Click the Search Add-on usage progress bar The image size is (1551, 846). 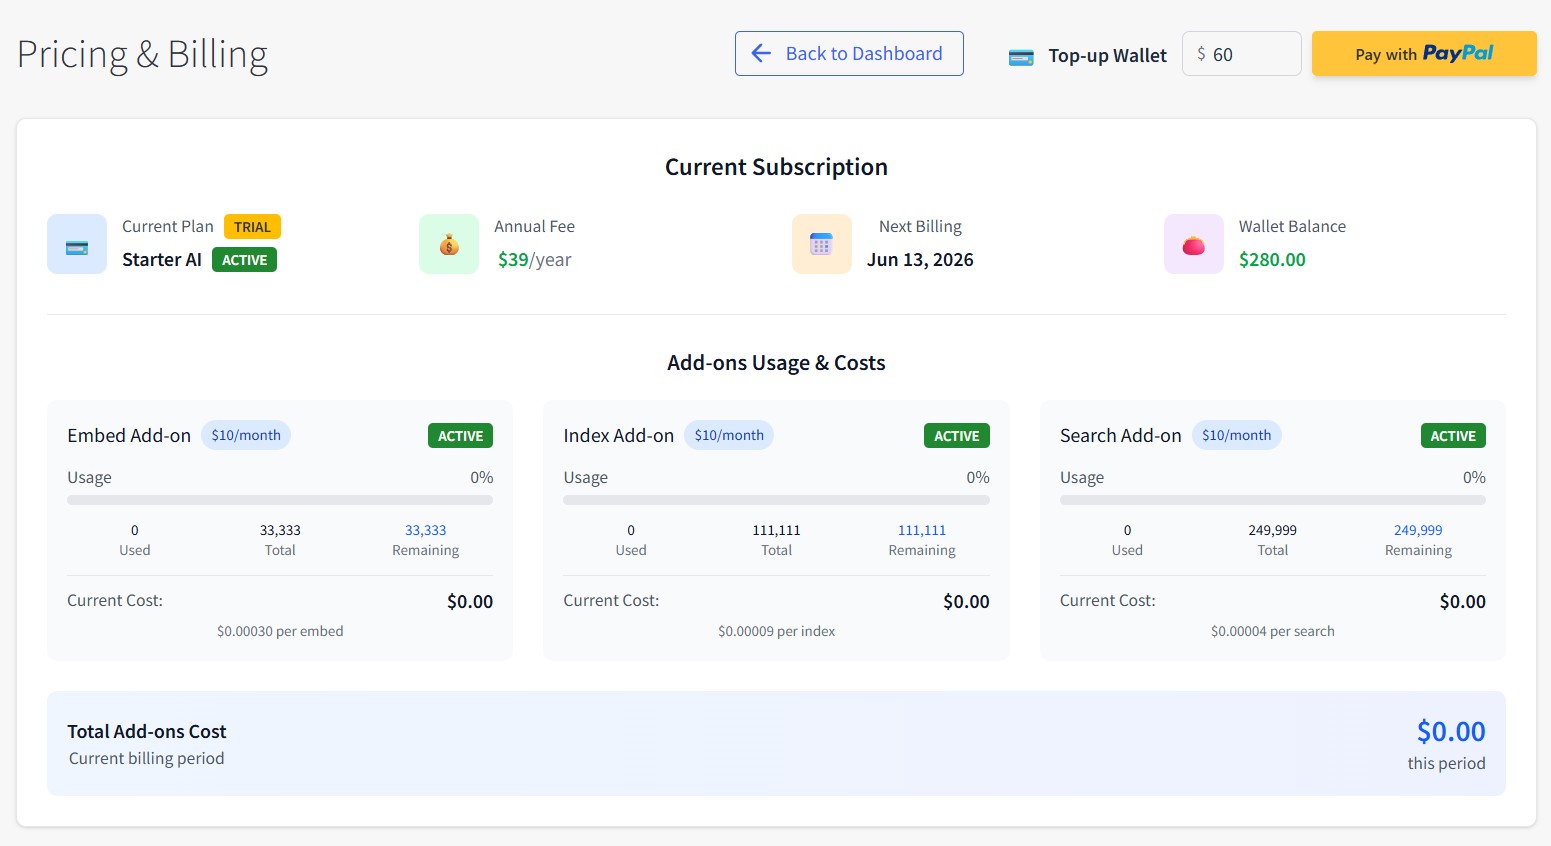coord(1273,500)
